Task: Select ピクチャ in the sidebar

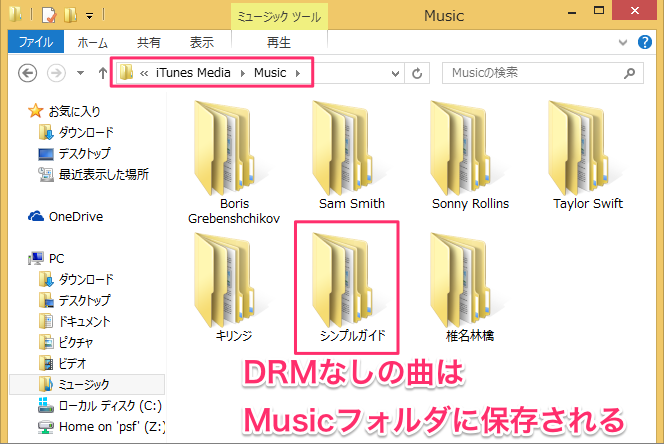Action: [x=66, y=342]
